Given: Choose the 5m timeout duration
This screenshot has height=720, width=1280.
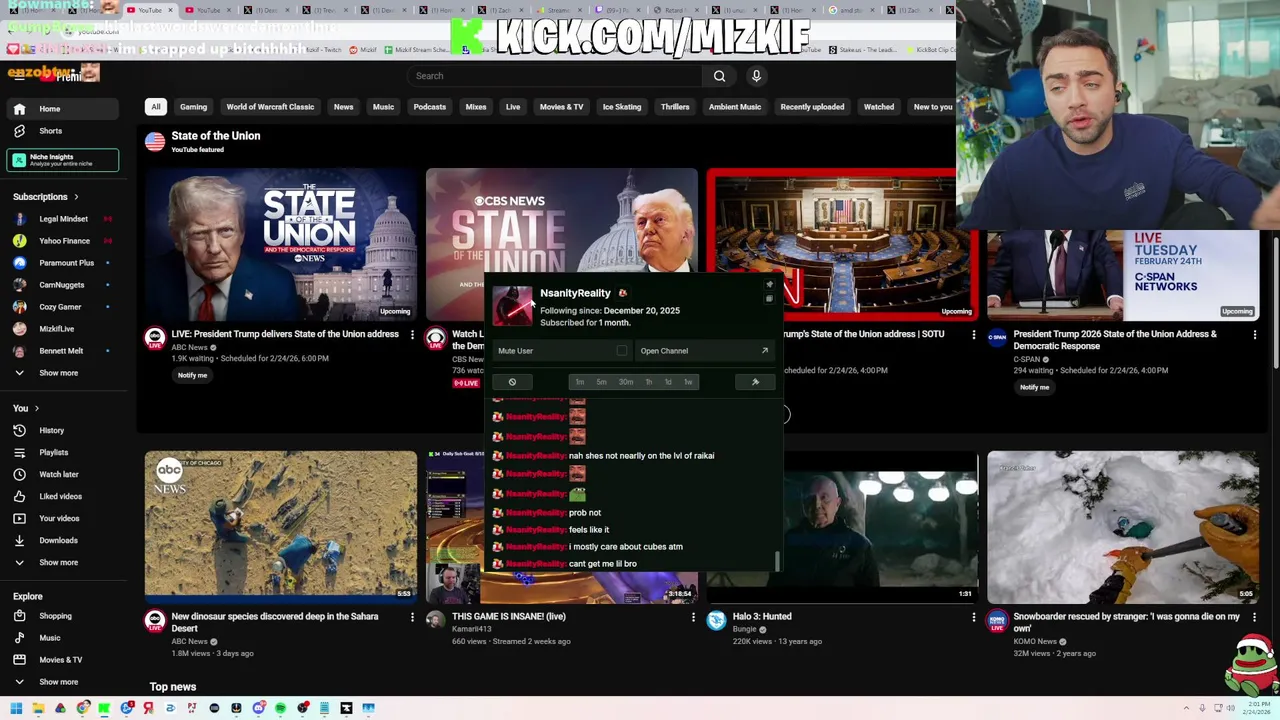Looking at the screenshot, I should click(601, 382).
